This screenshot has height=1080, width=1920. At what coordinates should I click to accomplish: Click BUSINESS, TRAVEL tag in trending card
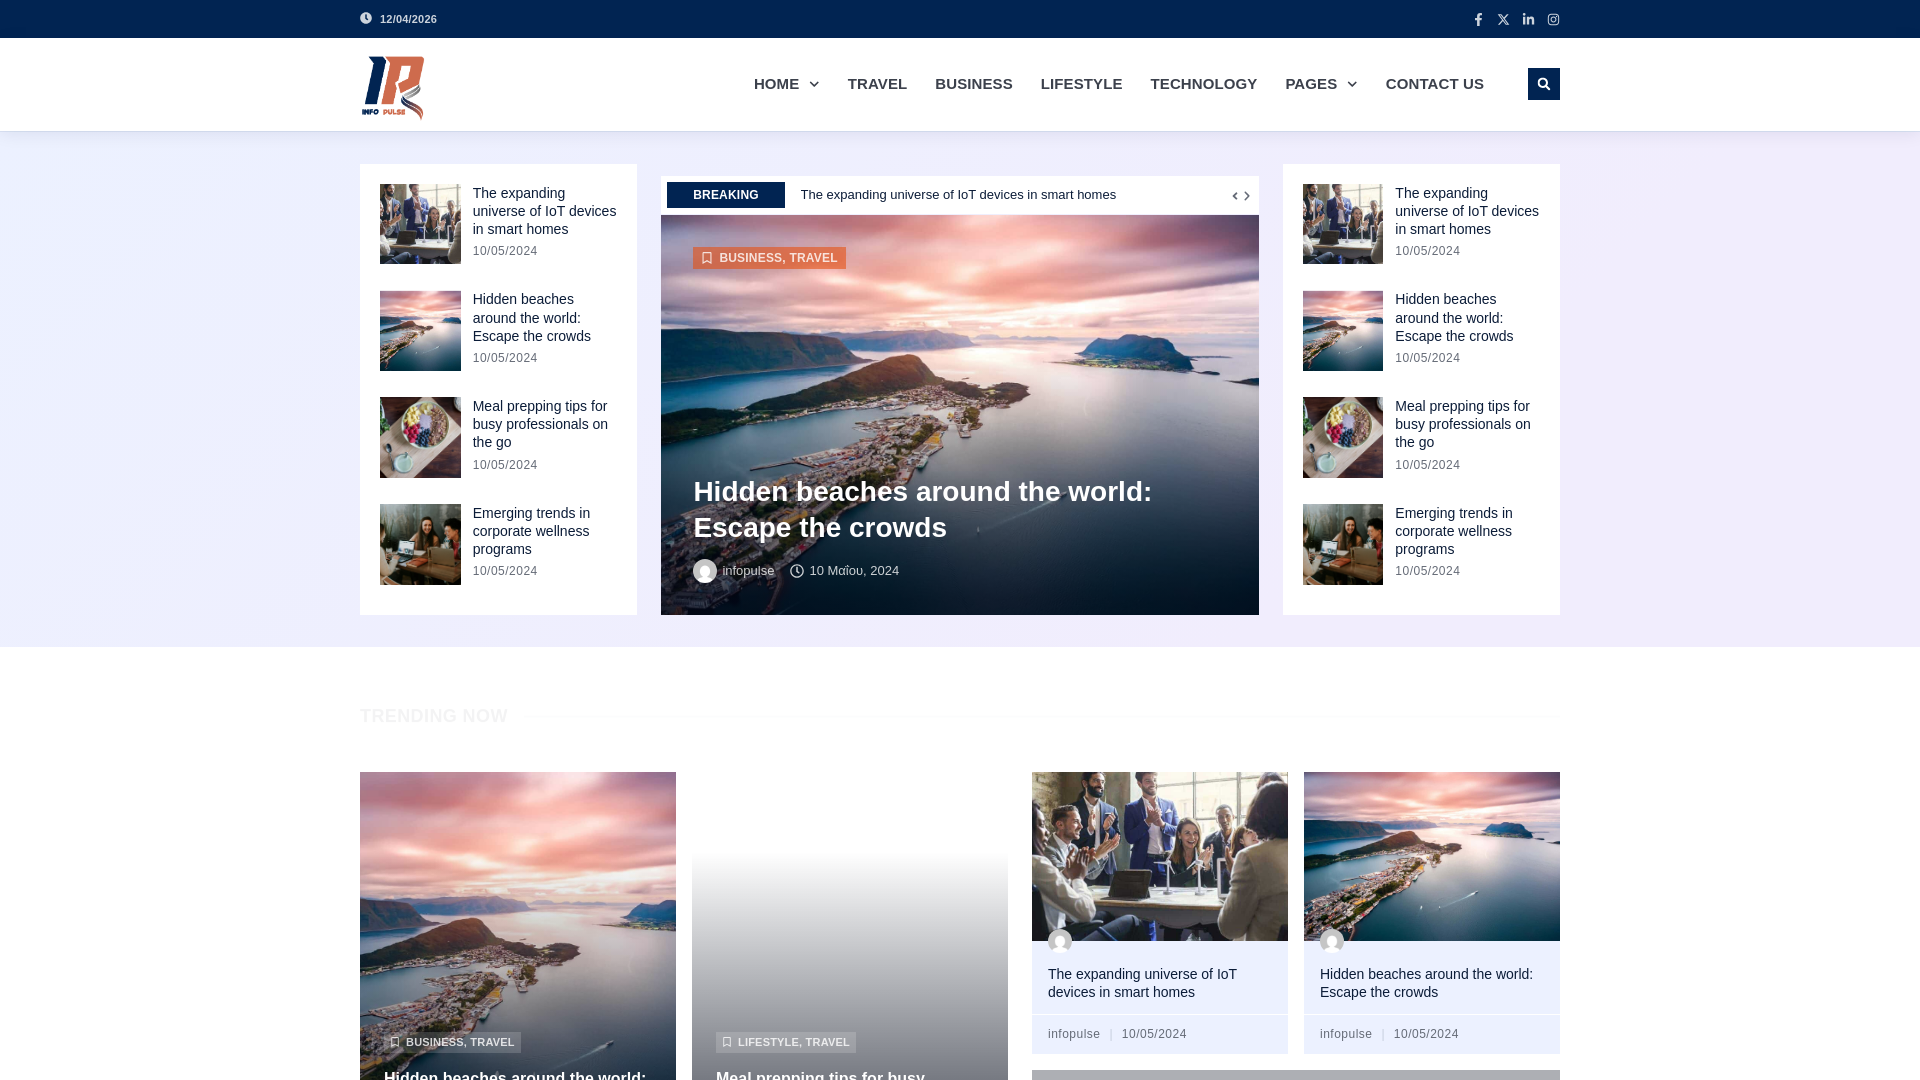pyautogui.click(x=452, y=1042)
